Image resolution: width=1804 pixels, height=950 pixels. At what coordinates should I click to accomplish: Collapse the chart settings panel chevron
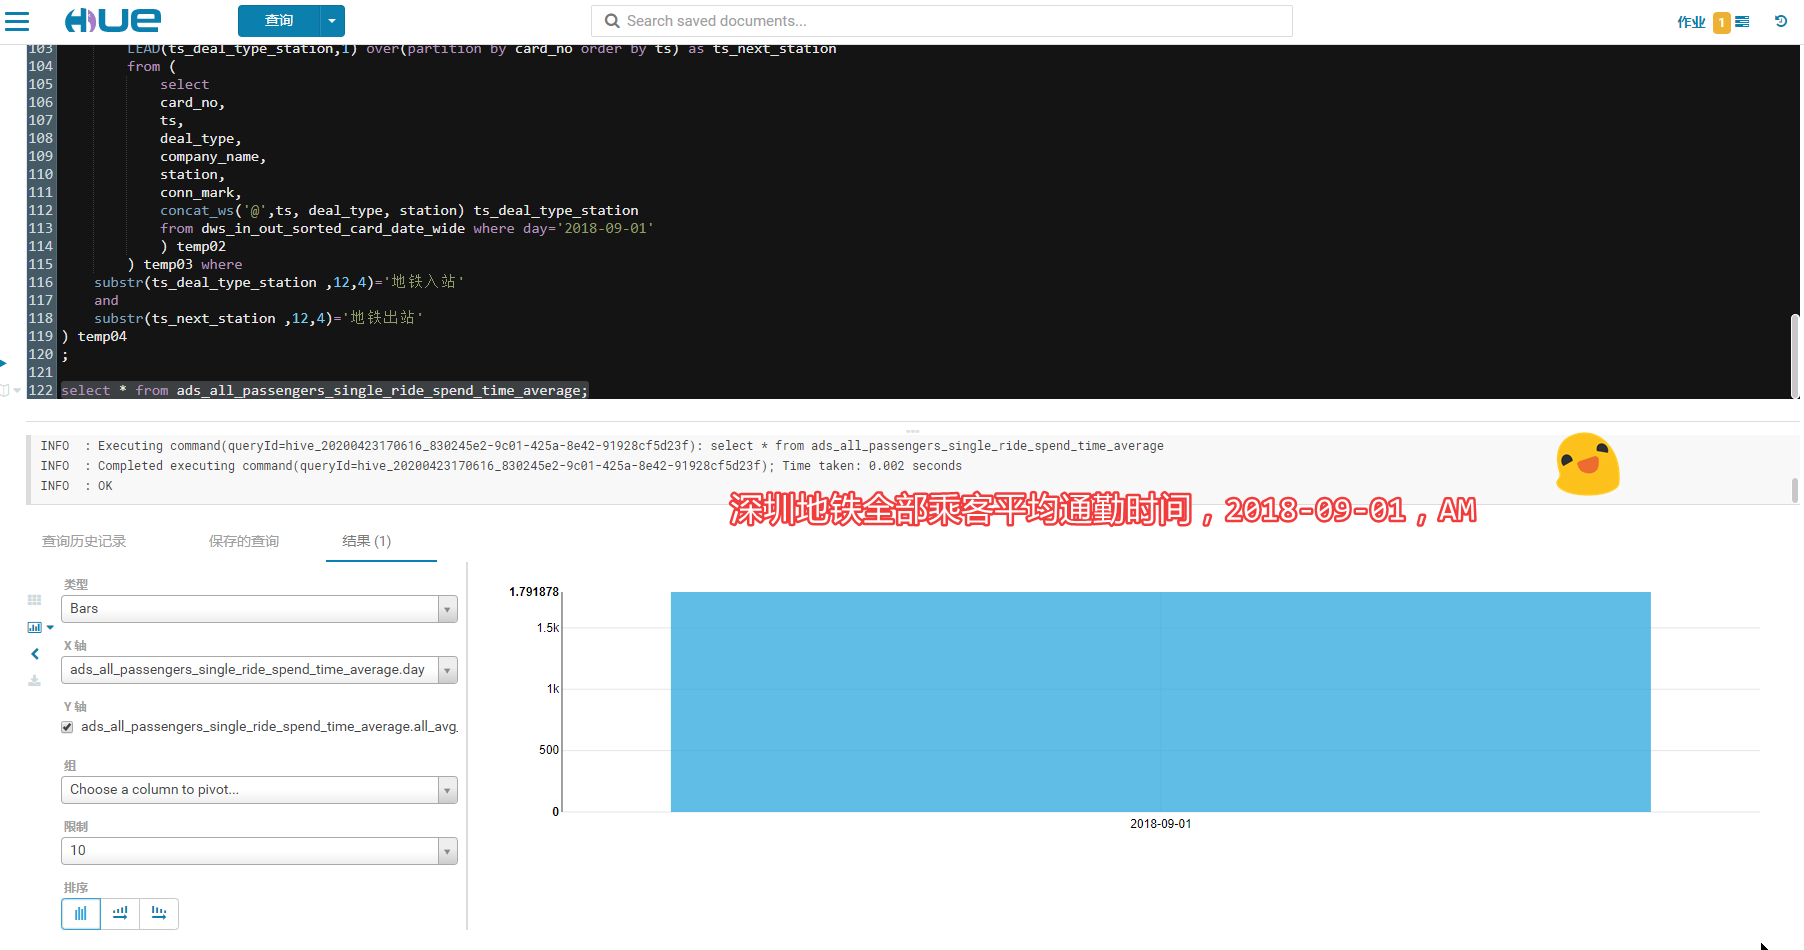point(35,654)
